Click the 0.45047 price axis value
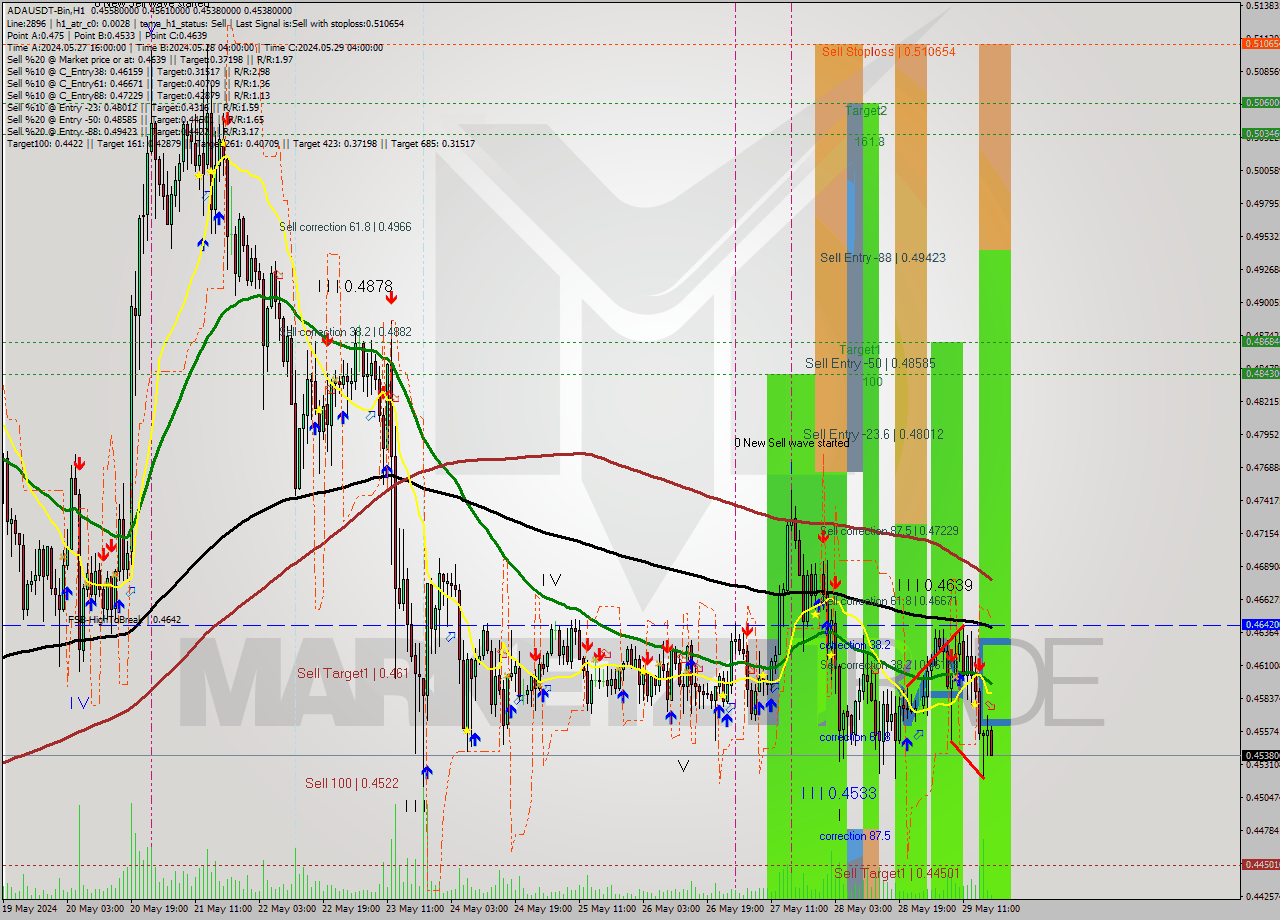This screenshot has width=1280, height=920. pyautogui.click(x=1262, y=798)
